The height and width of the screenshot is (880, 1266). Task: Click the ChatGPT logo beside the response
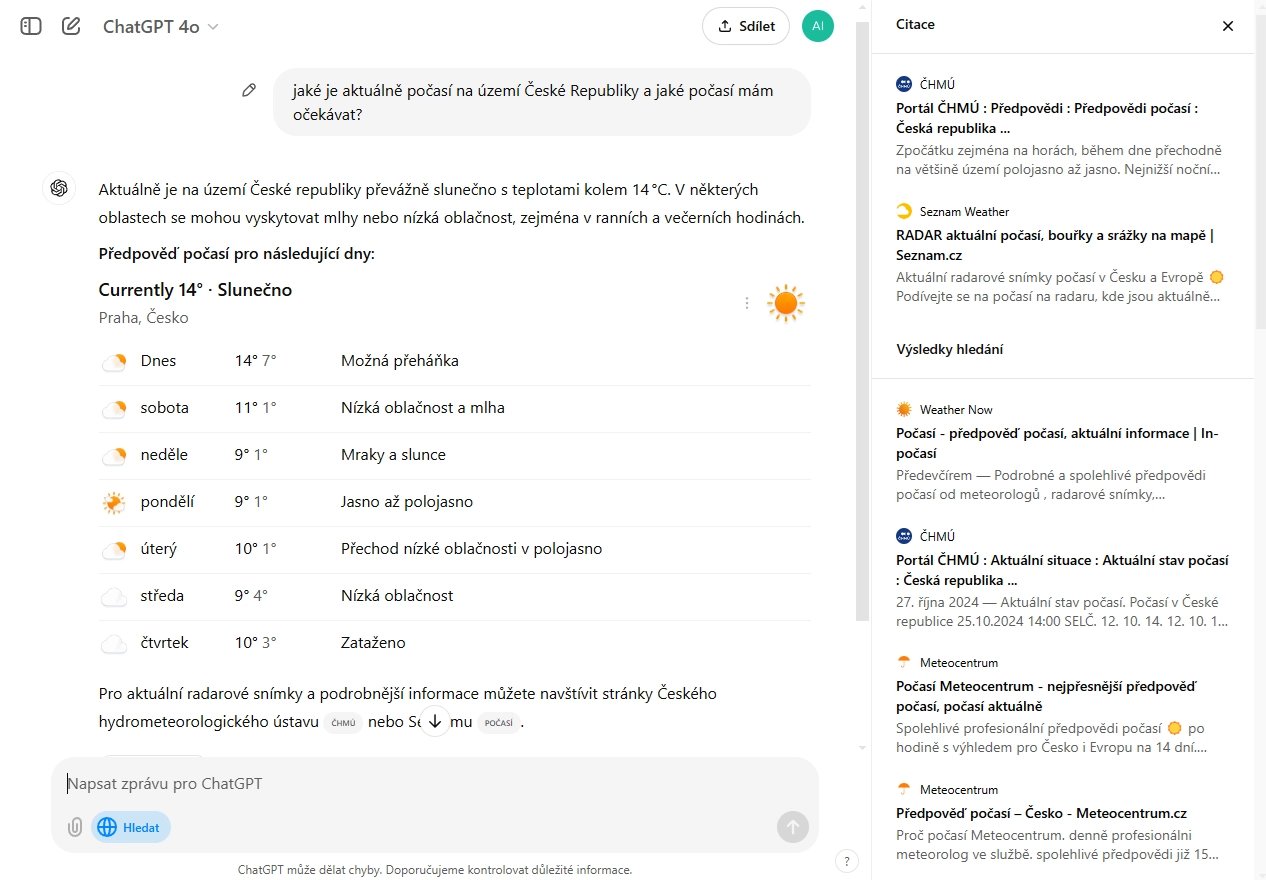59,188
